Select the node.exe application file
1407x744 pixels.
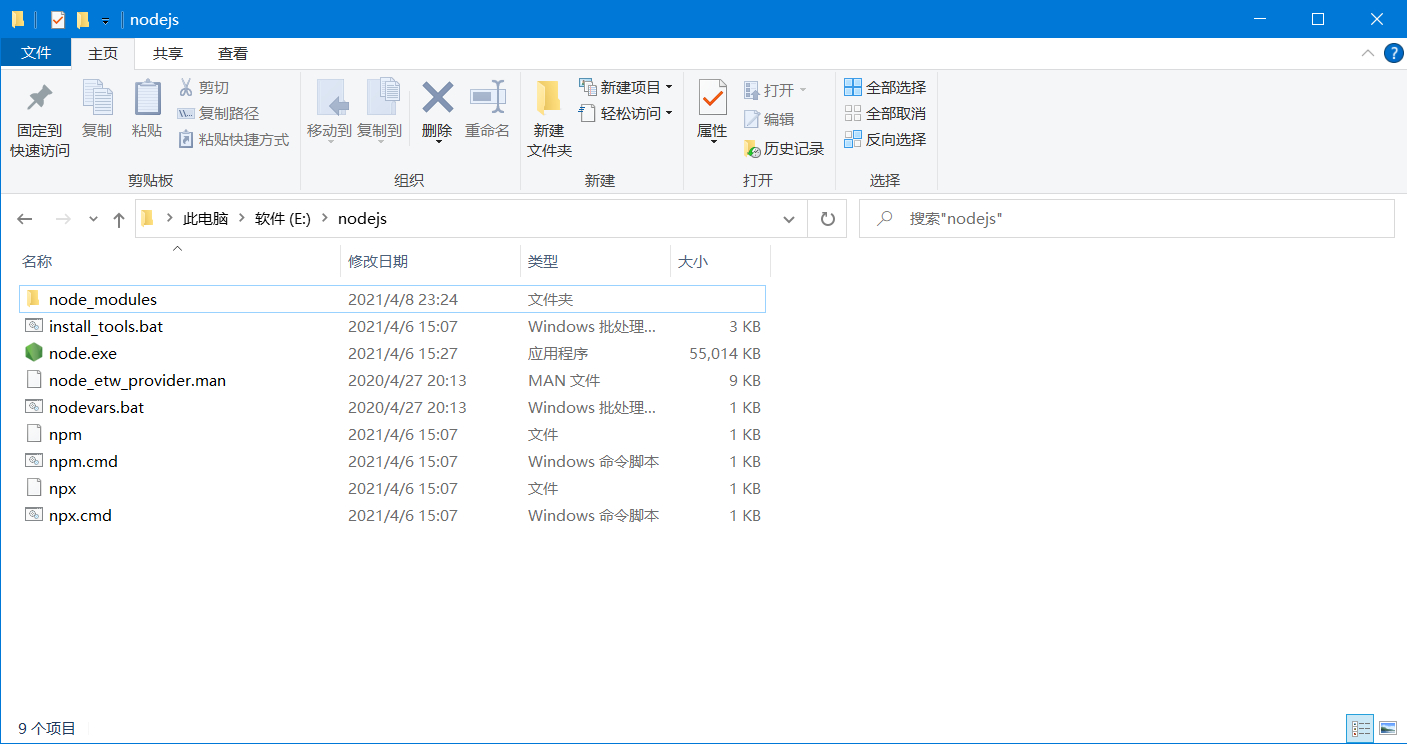pyautogui.click(x=392, y=354)
